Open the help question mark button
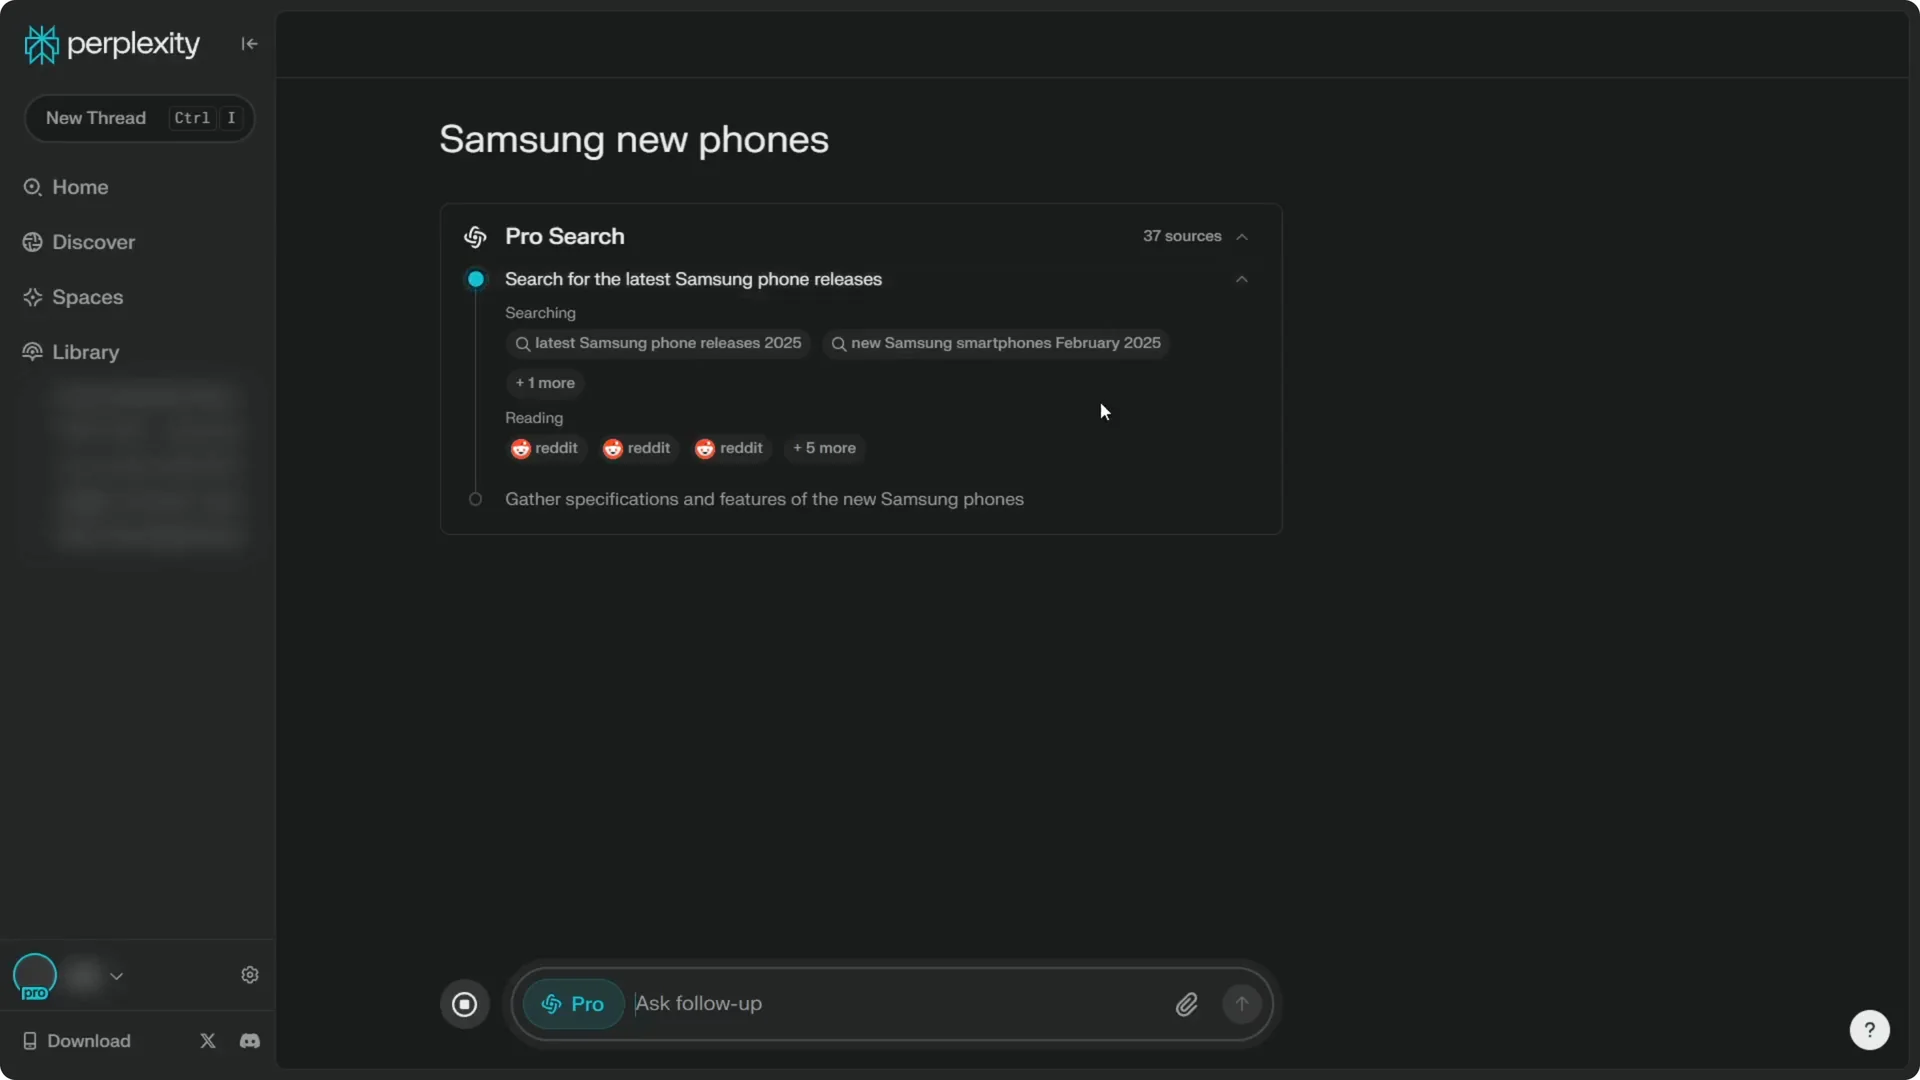The image size is (1920, 1080). [1868, 1030]
